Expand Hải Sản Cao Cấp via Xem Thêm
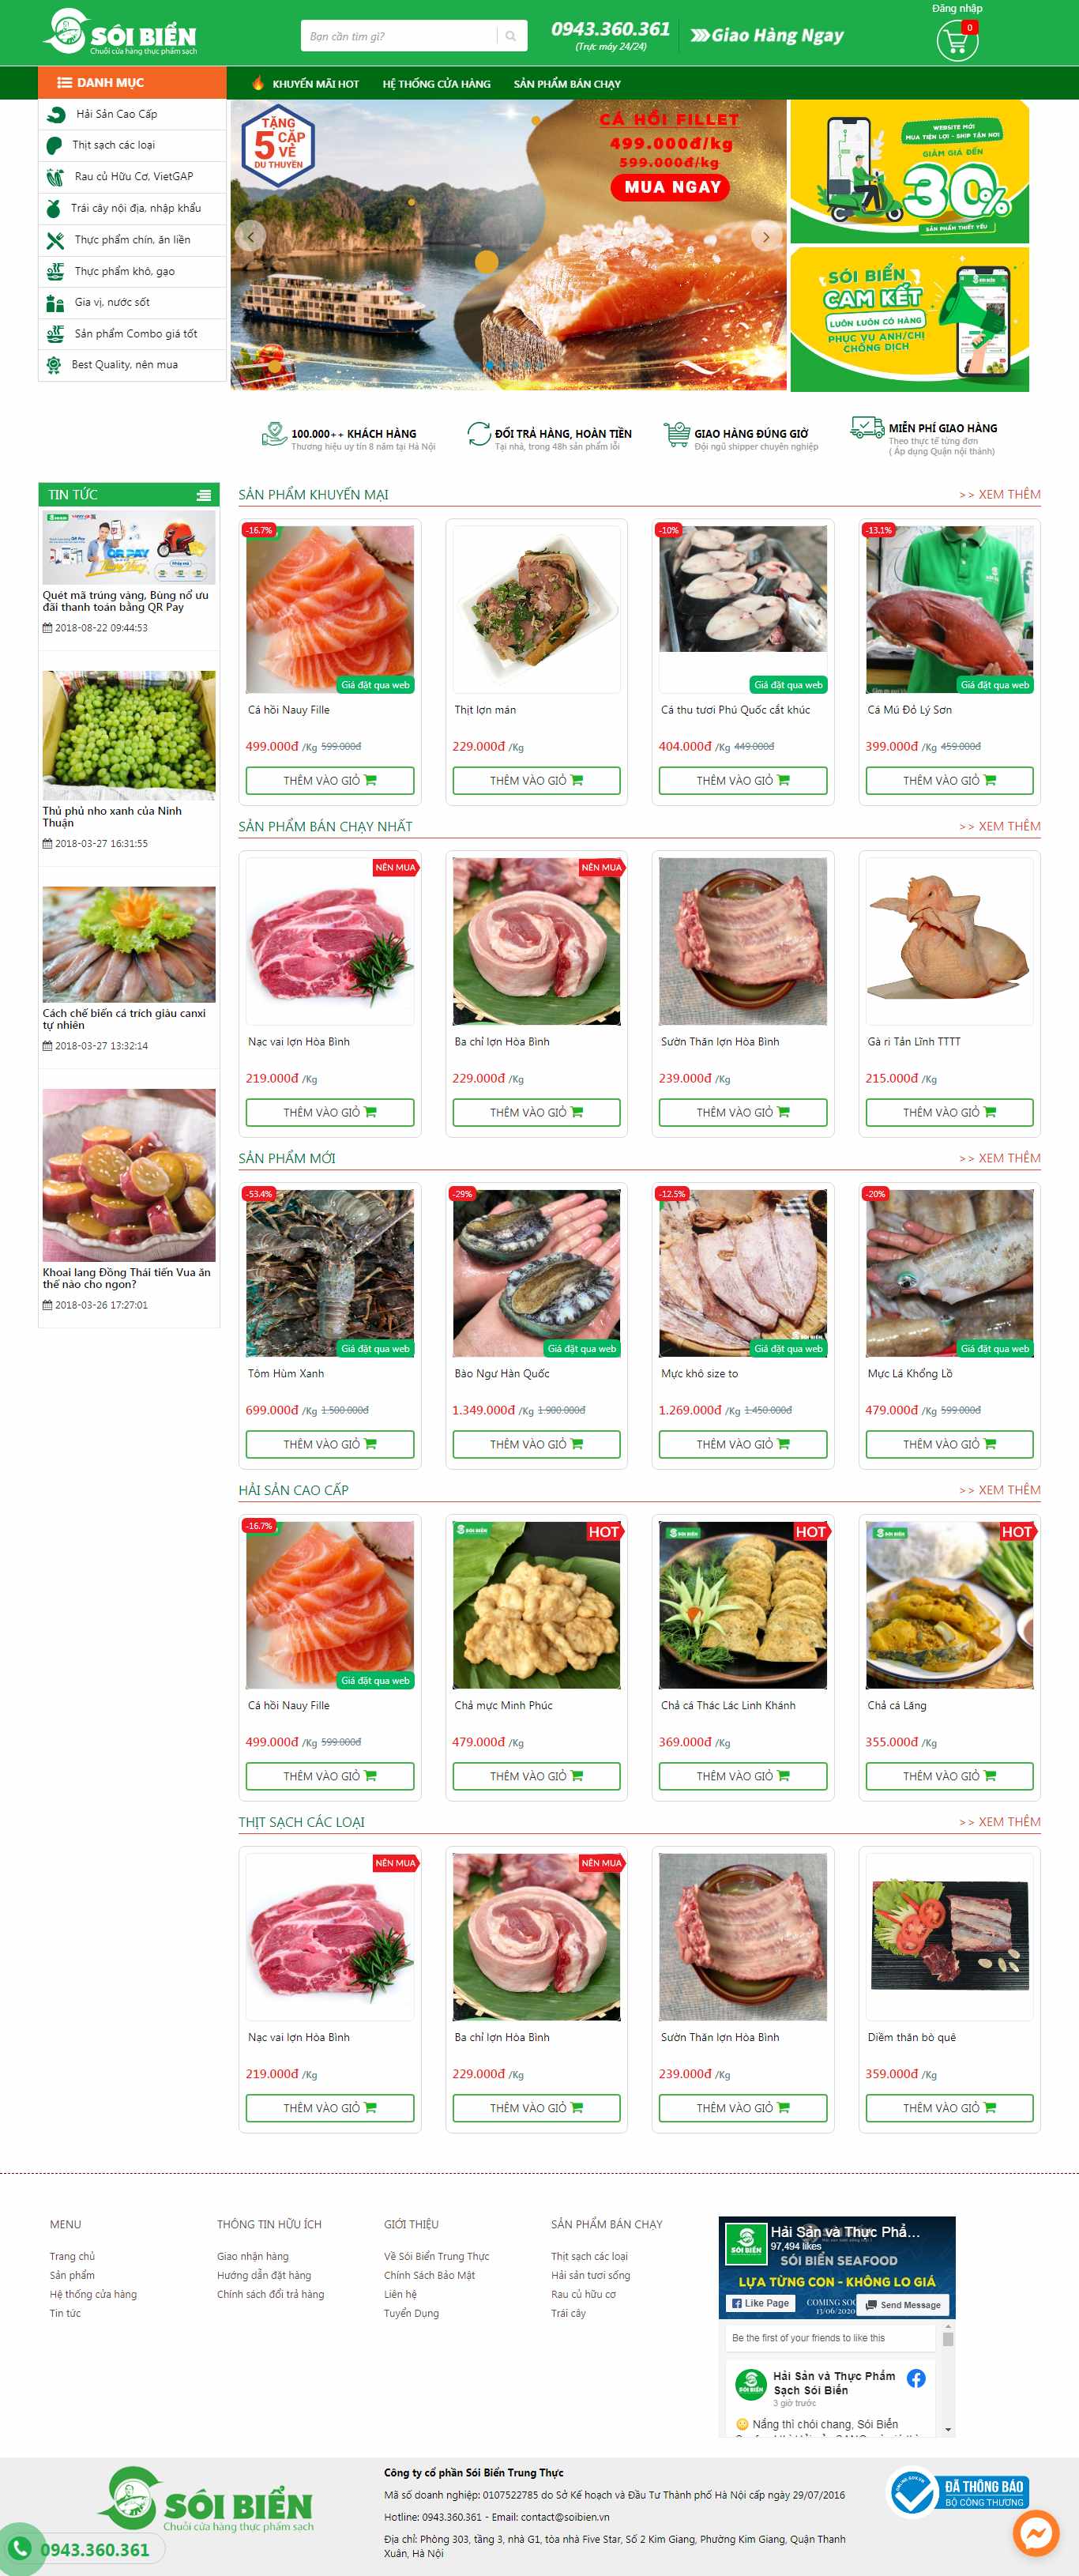The width and height of the screenshot is (1079, 2576). [x=999, y=1490]
